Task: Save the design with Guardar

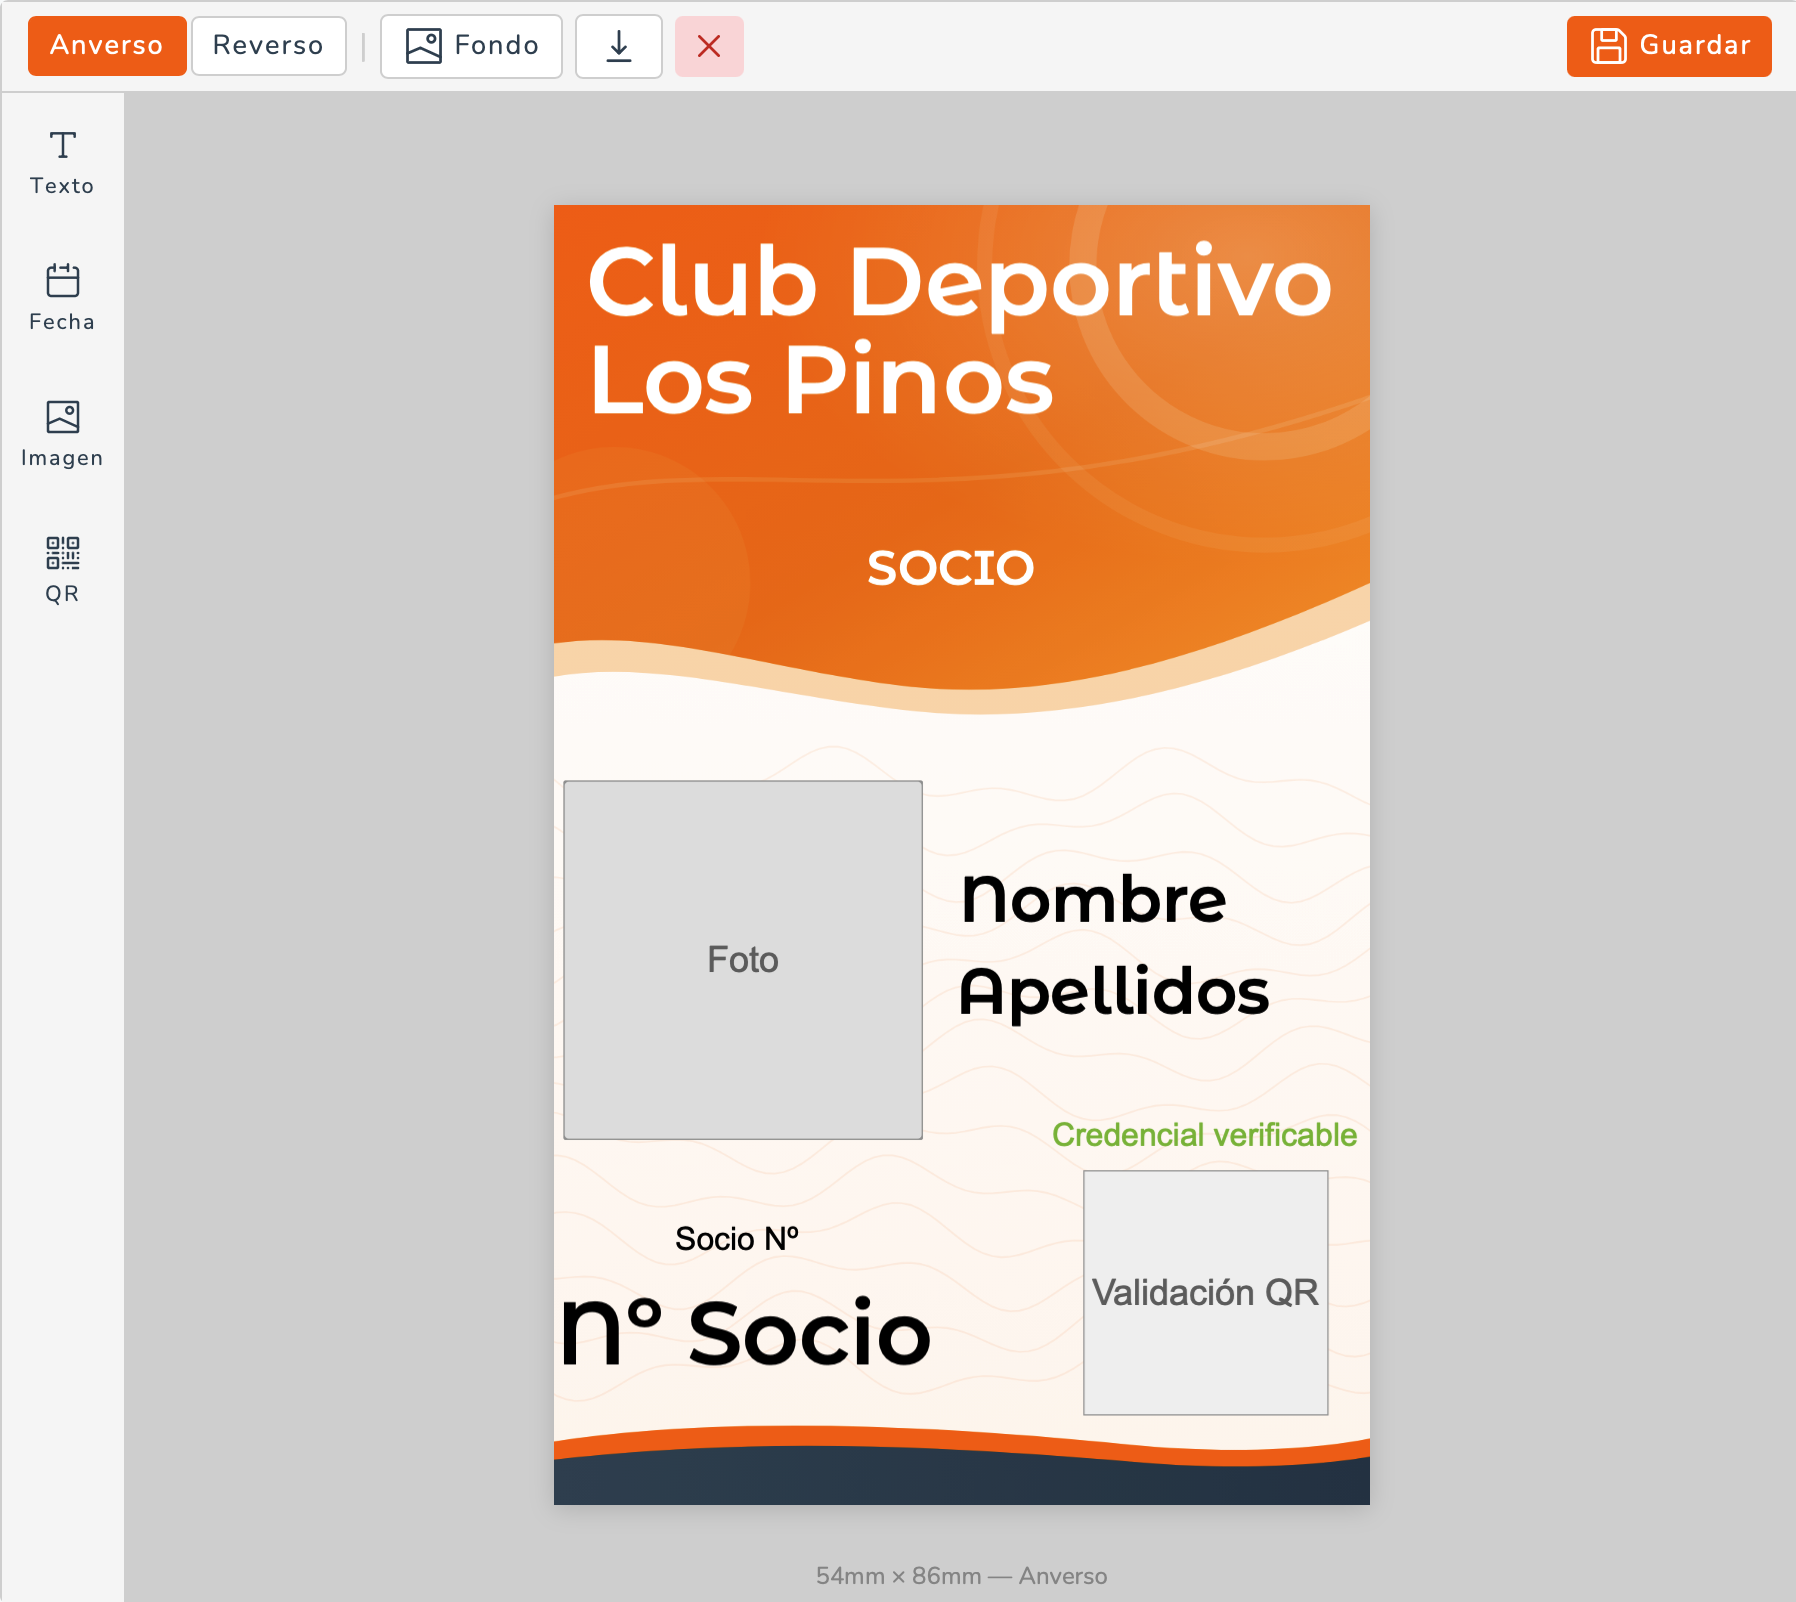Action: (1669, 46)
